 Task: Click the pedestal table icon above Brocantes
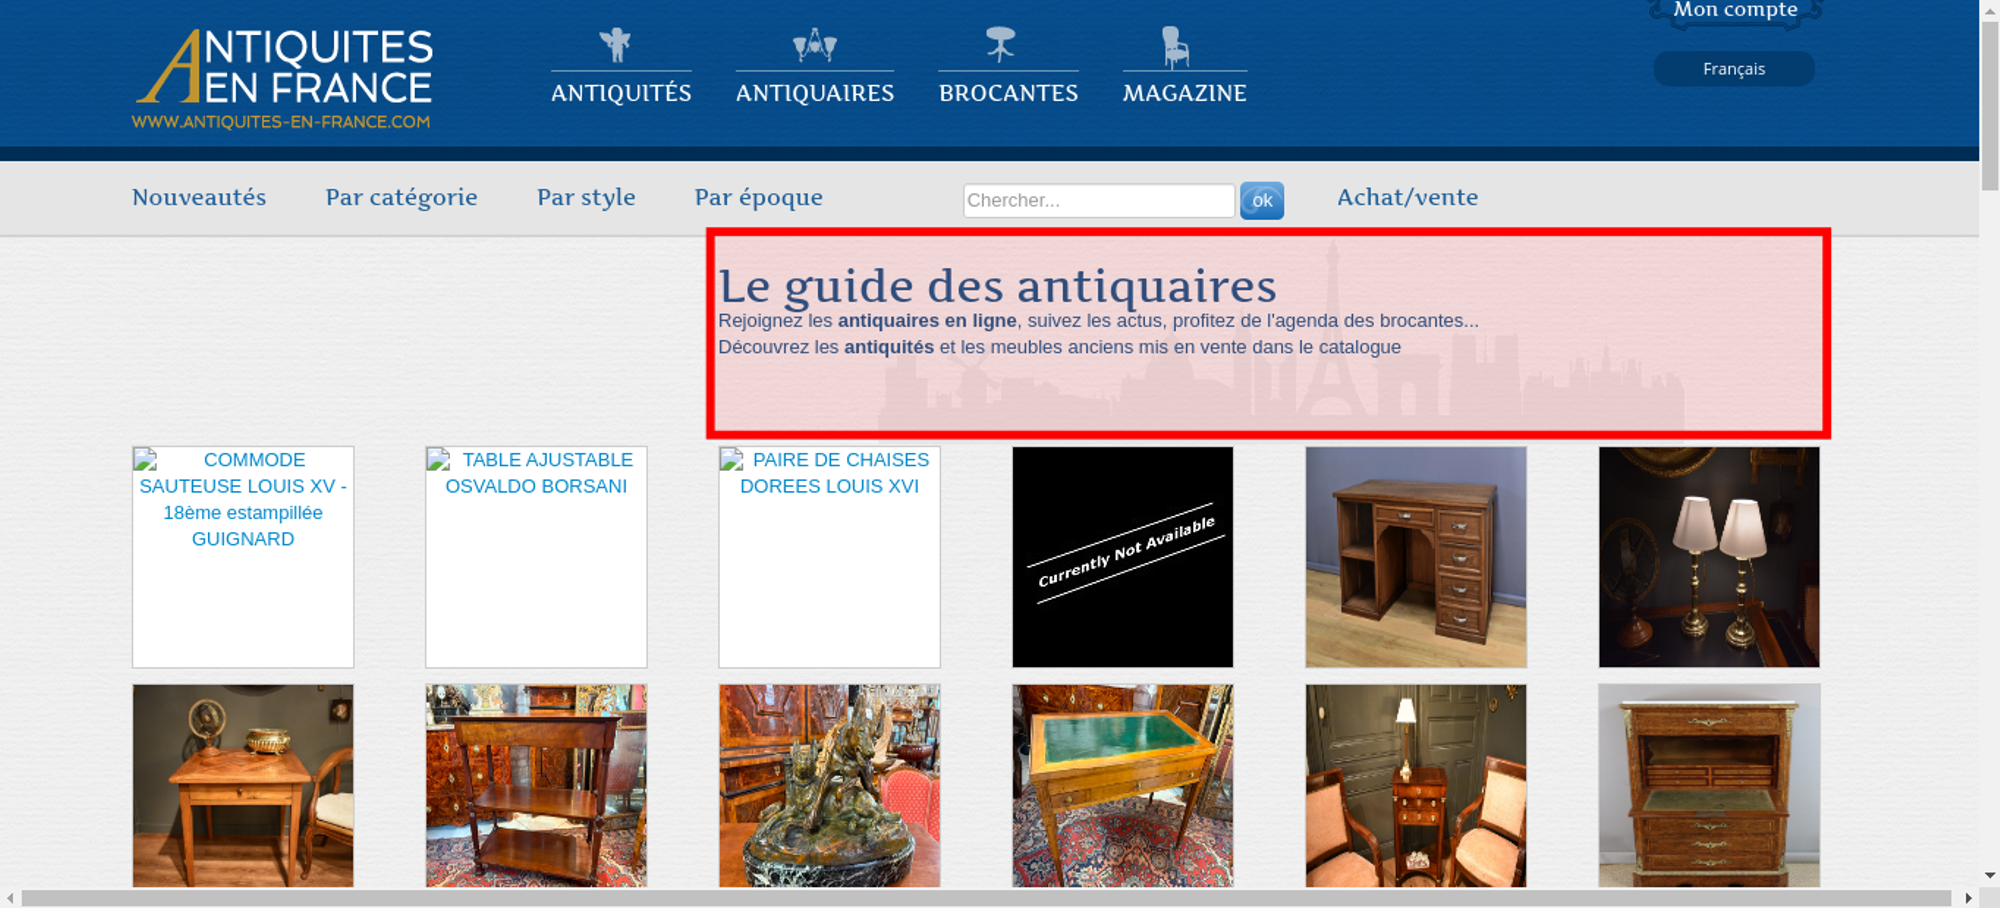(x=1000, y=45)
